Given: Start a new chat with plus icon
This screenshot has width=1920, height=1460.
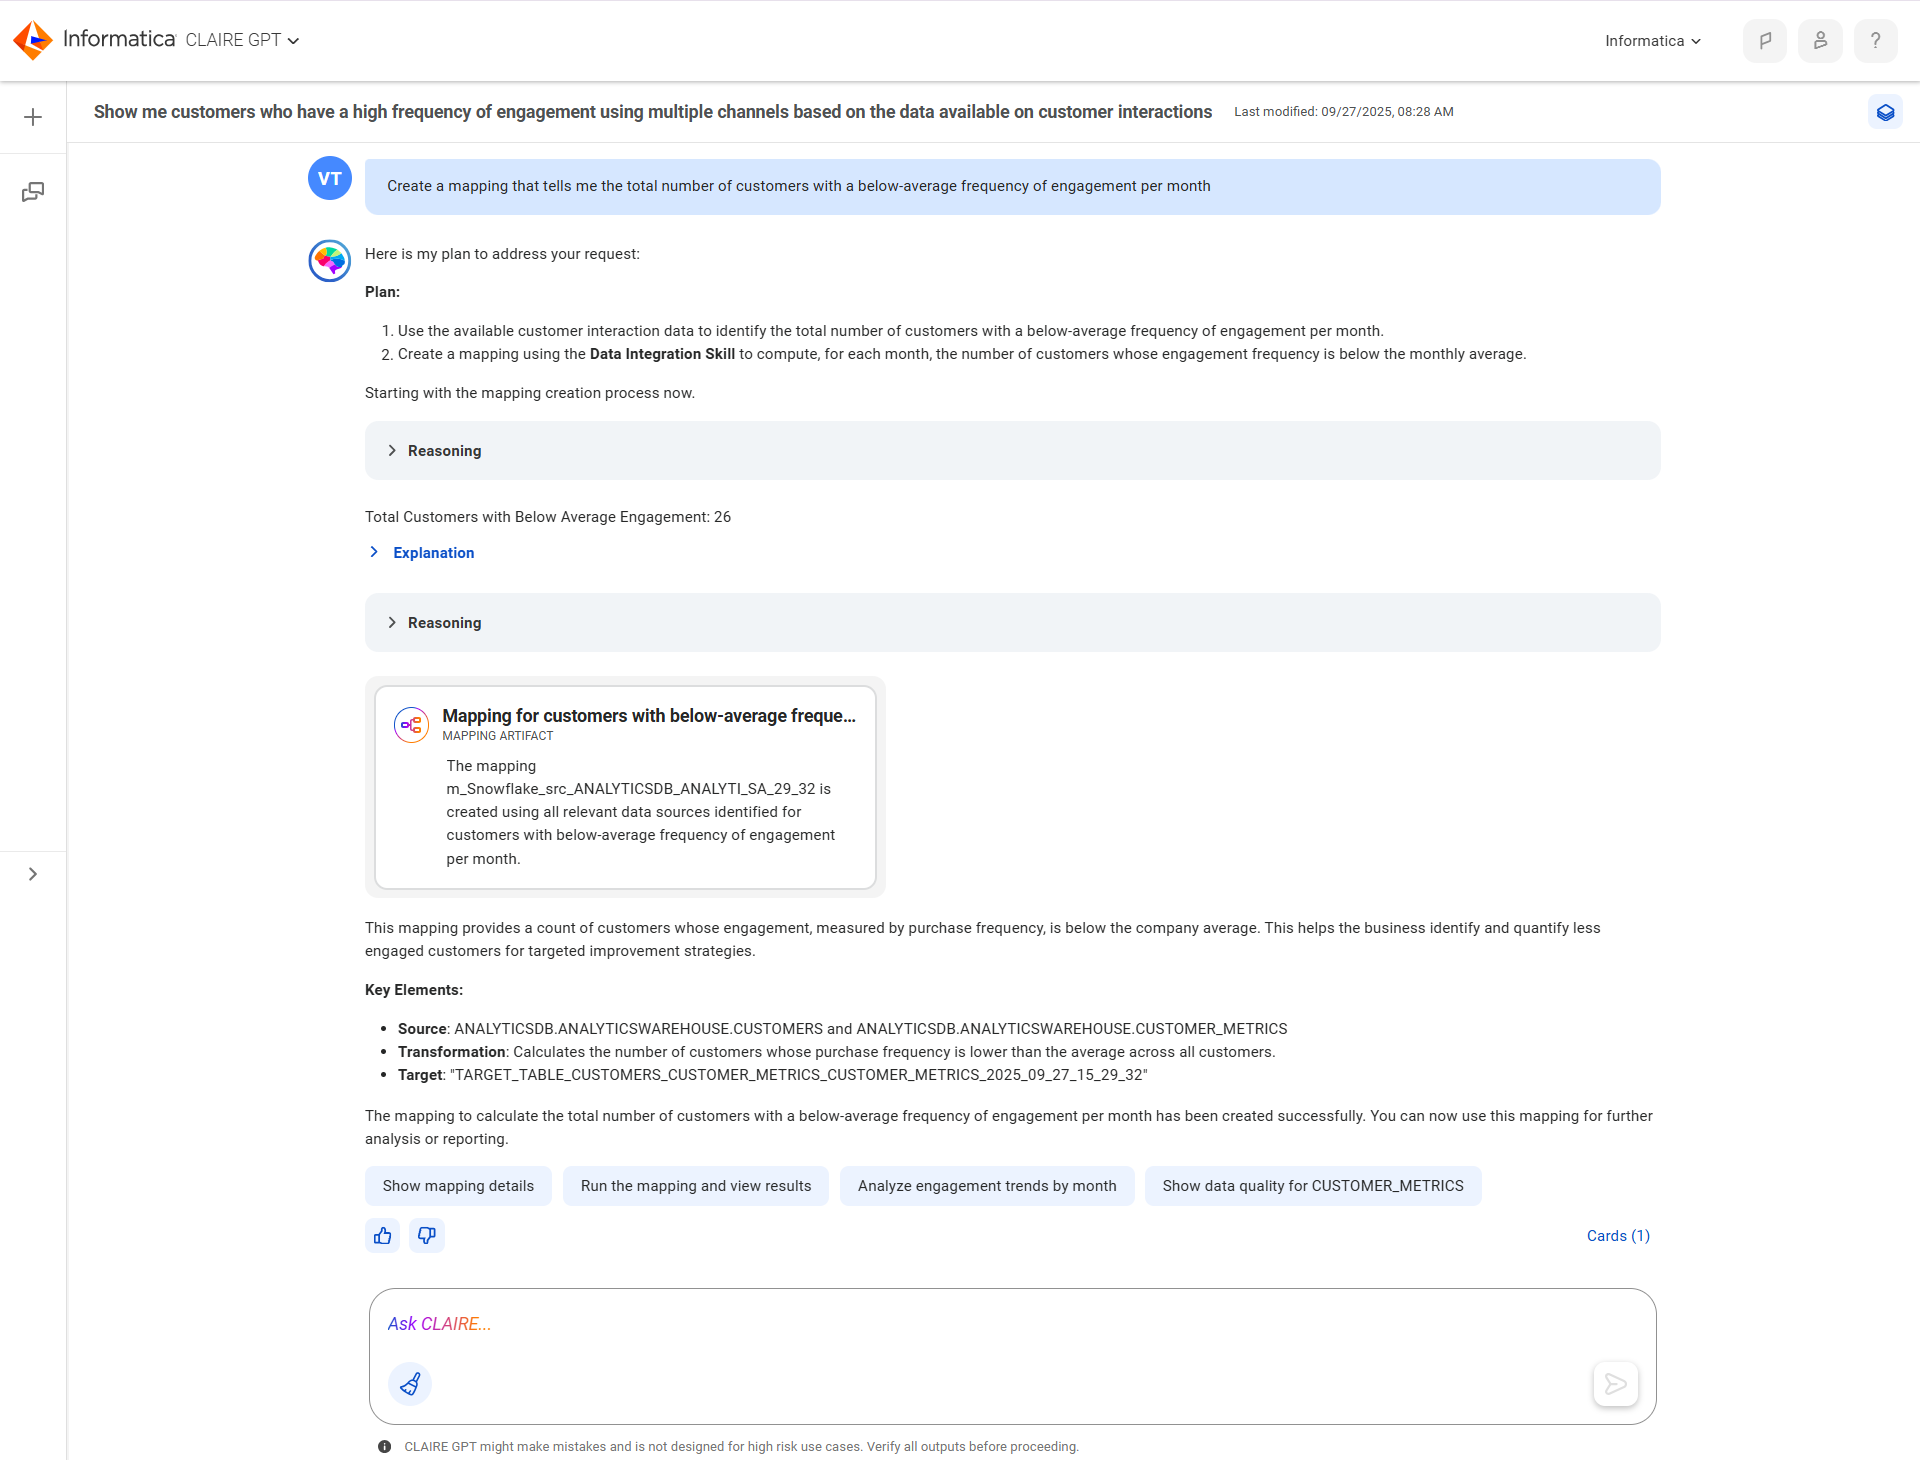Looking at the screenshot, I should click(33, 117).
